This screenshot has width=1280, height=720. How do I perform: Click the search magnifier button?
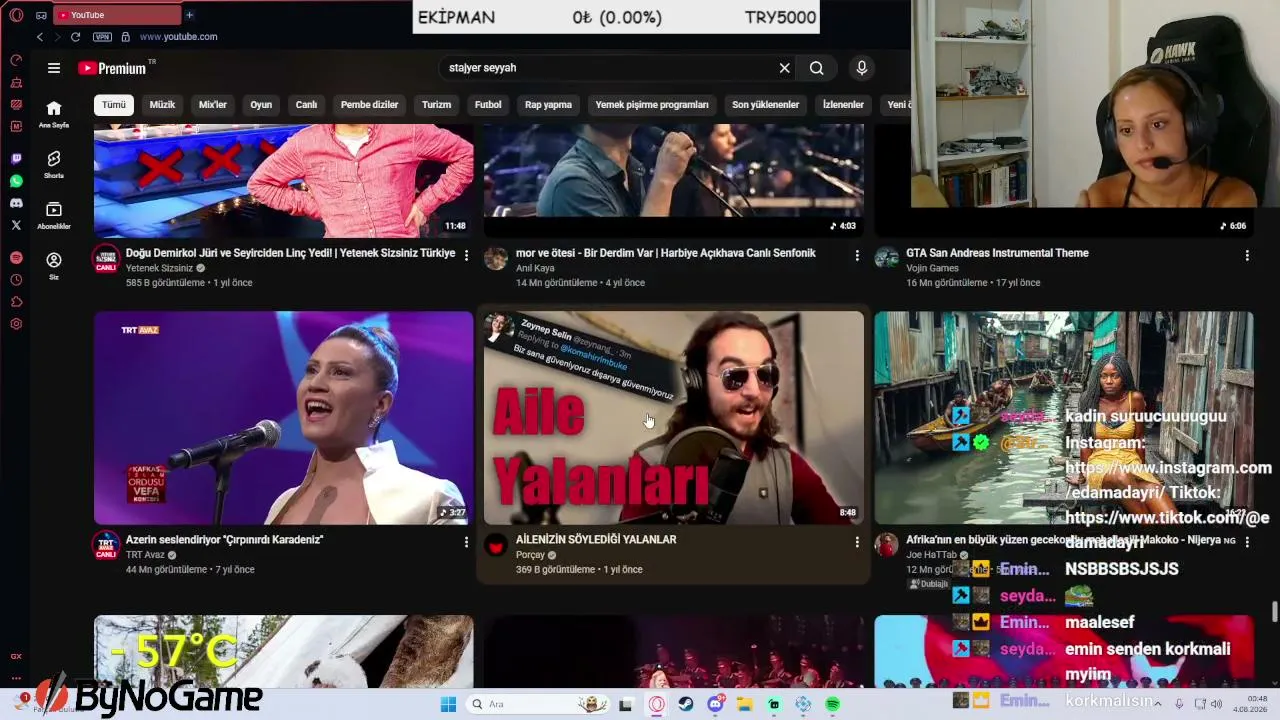817,68
